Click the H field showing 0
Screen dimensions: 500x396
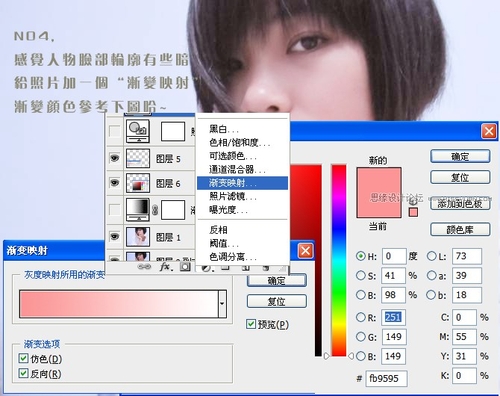(x=394, y=256)
